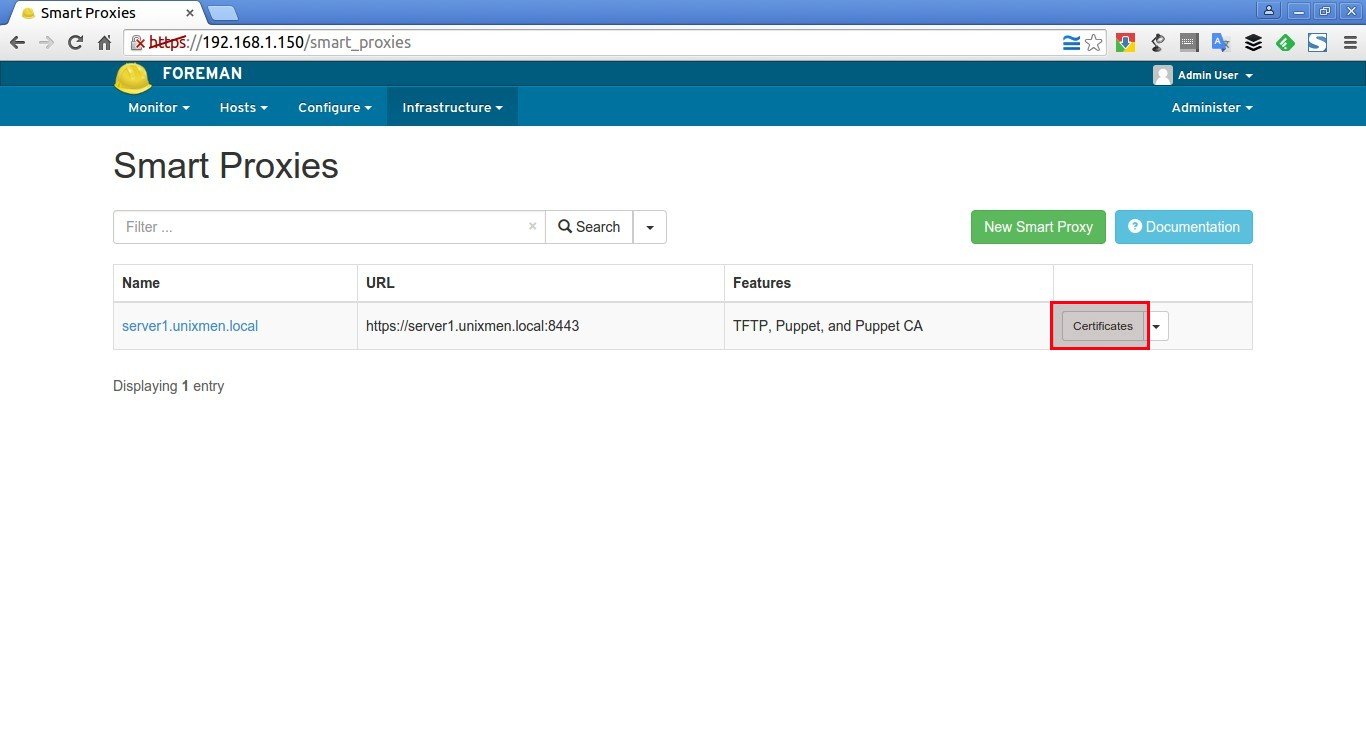This screenshot has height=744, width=1366.
Task: Open the Infrastructure menu
Action: (x=452, y=107)
